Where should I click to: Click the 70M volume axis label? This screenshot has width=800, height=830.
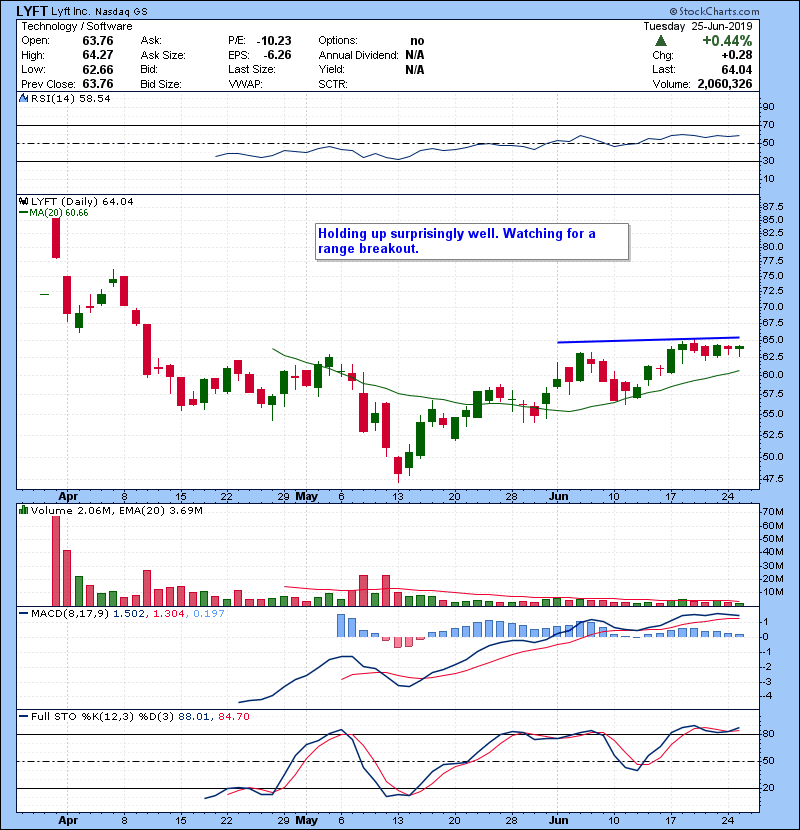[x=772, y=511]
